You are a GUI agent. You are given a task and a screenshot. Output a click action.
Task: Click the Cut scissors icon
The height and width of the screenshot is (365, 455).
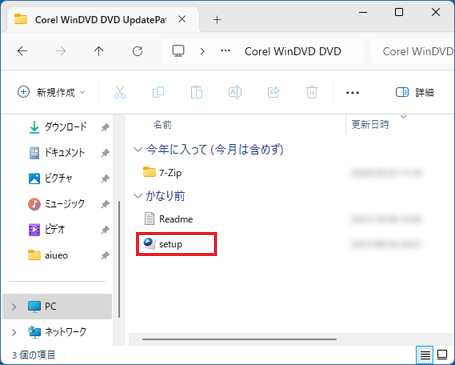[x=120, y=92]
